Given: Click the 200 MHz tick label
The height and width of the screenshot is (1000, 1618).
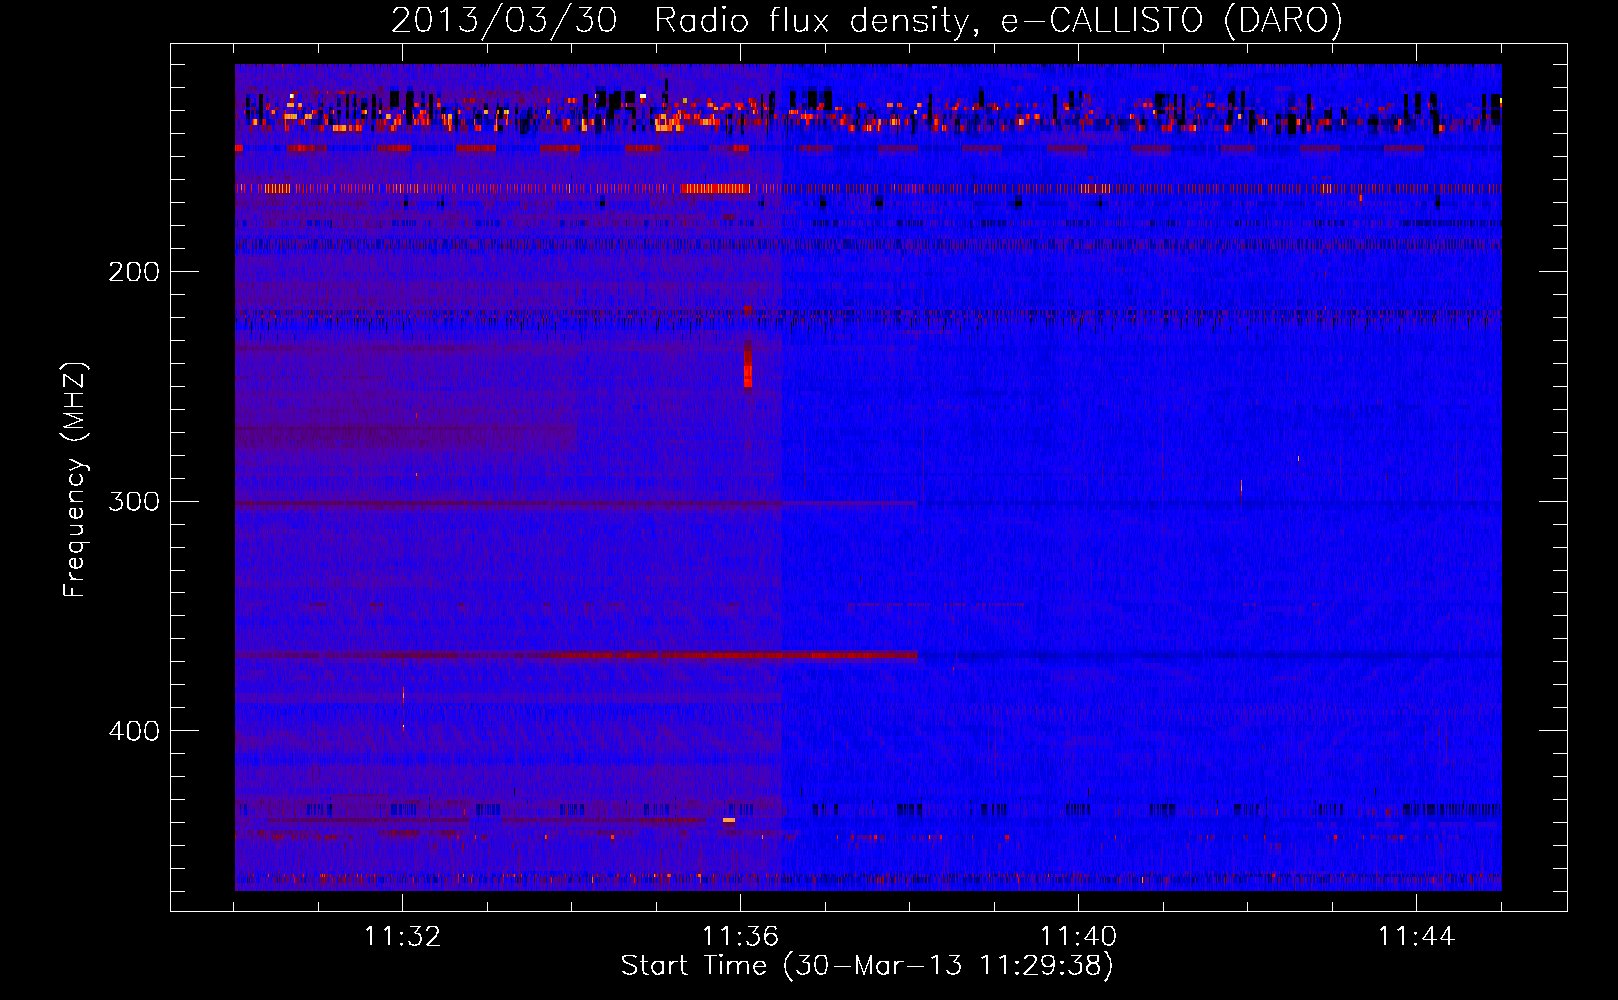Looking at the screenshot, I should (134, 272).
